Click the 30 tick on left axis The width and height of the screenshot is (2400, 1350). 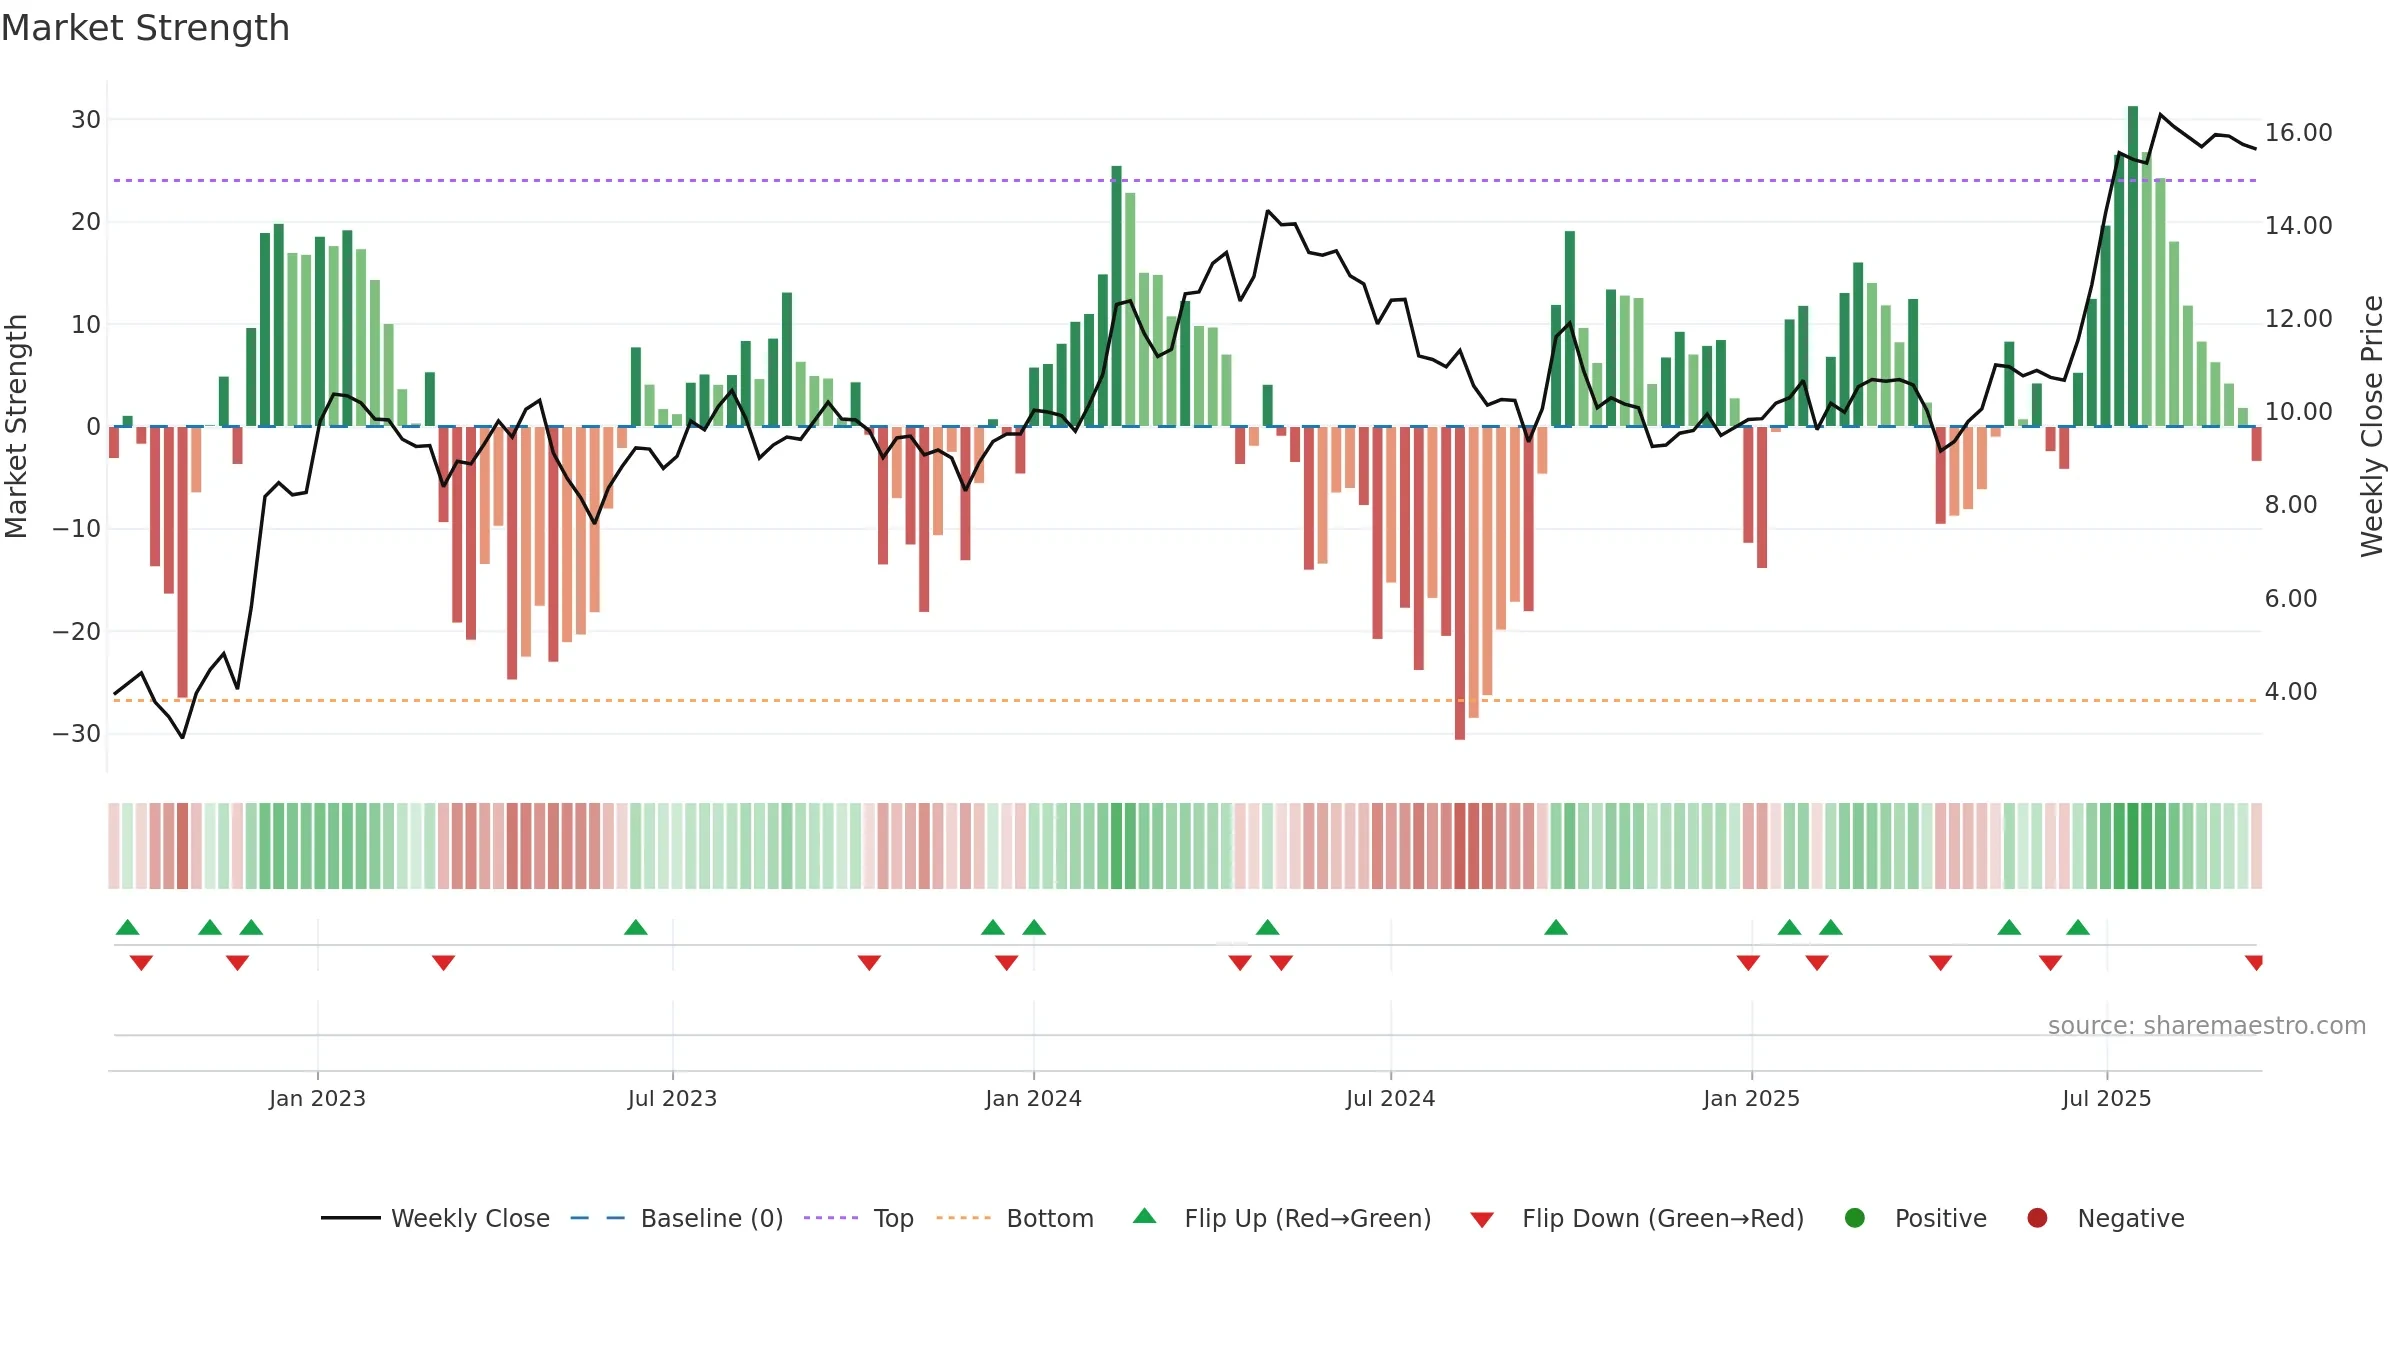pos(86,120)
